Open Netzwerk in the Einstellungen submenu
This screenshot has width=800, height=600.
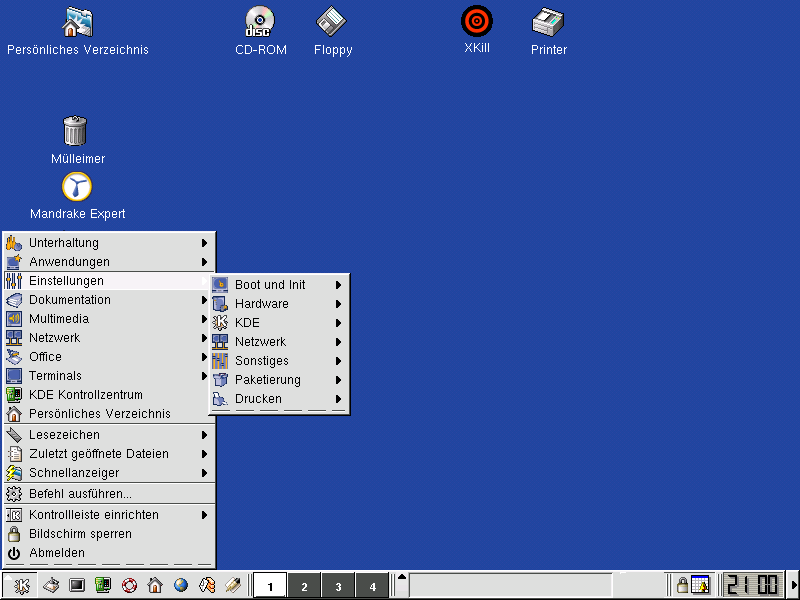pyautogui.click(x=279, y=342)
